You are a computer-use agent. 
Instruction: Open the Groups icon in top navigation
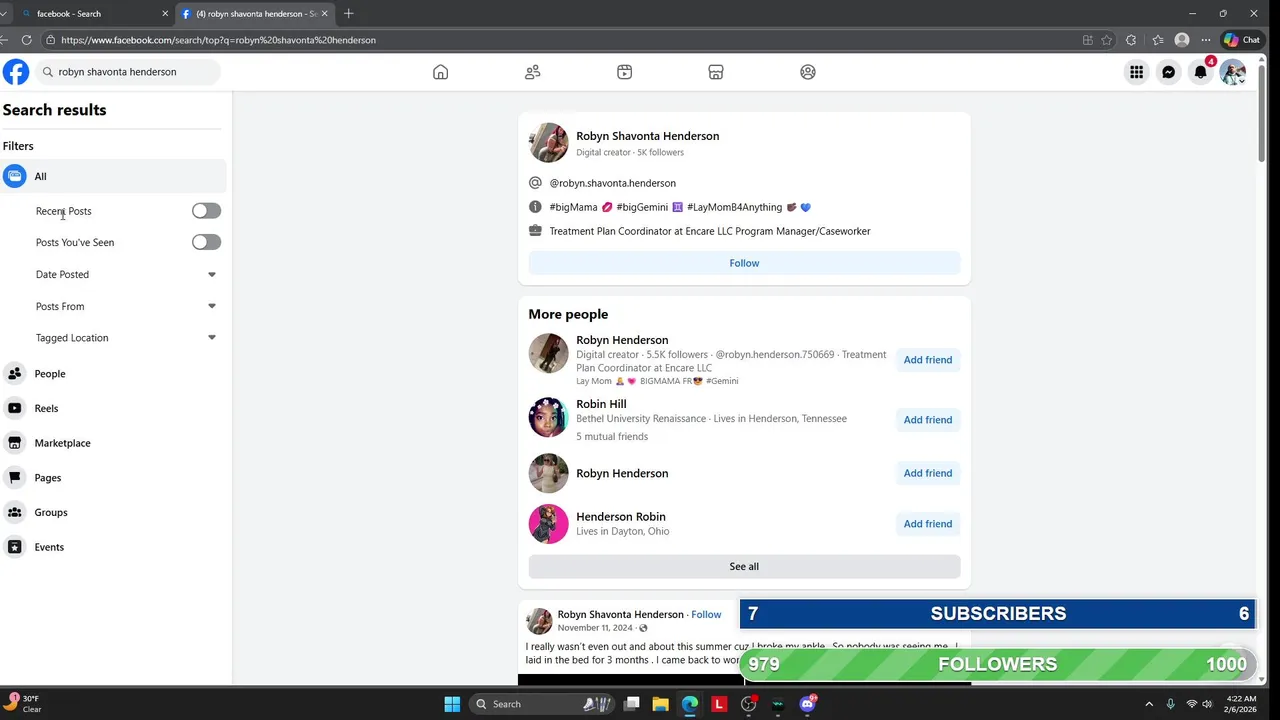pyautogui.click(x=808, y=72)
